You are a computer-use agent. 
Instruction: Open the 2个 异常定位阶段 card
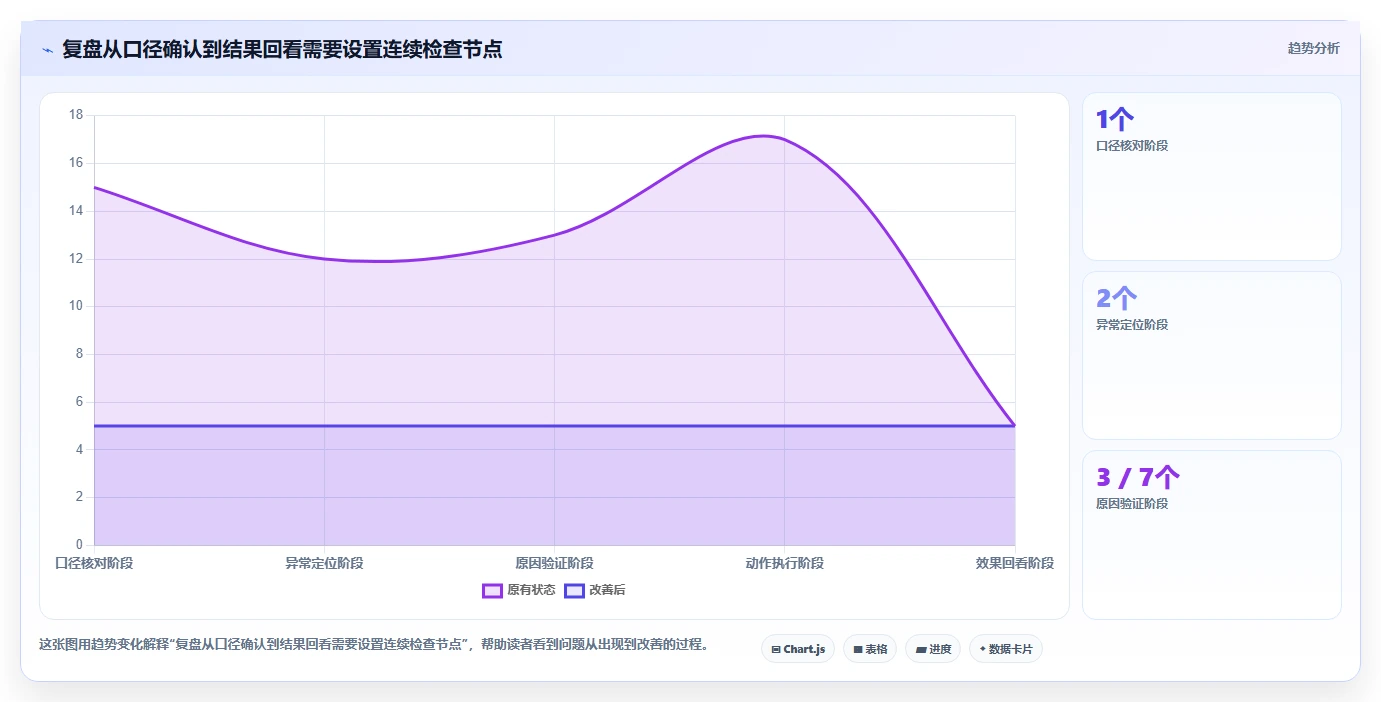1212,355
